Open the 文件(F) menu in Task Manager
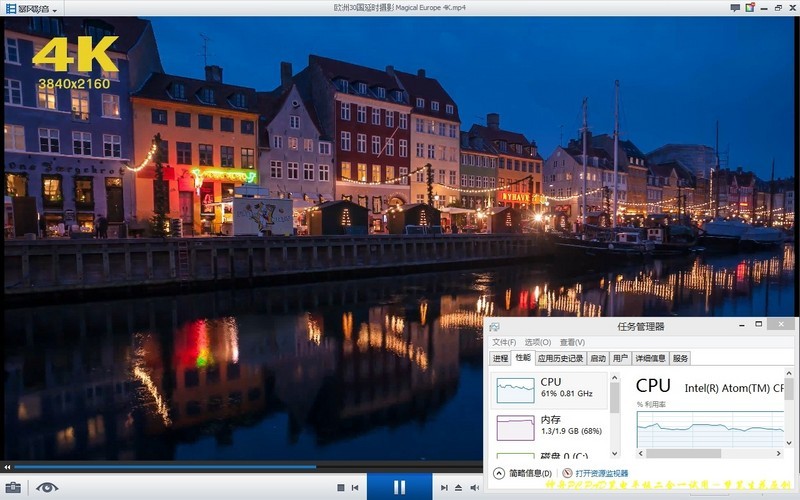 (x=504, y=342)
